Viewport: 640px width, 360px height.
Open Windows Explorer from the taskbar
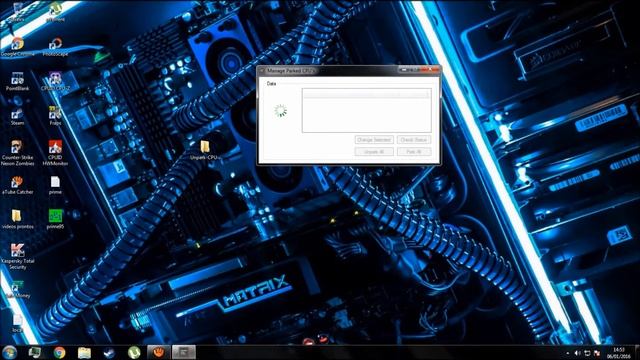84,352
